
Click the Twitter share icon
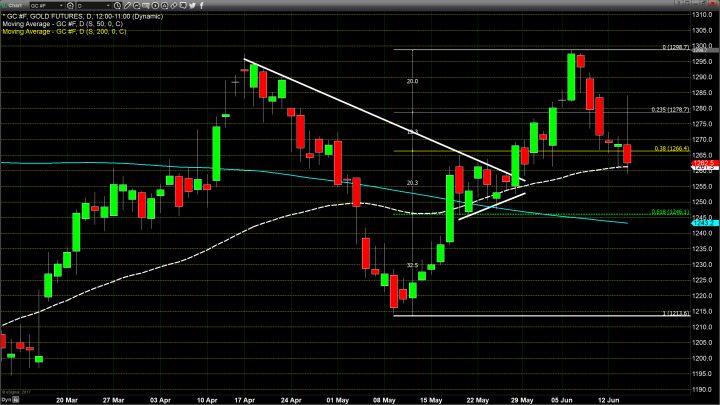click(x=193, y=6)
